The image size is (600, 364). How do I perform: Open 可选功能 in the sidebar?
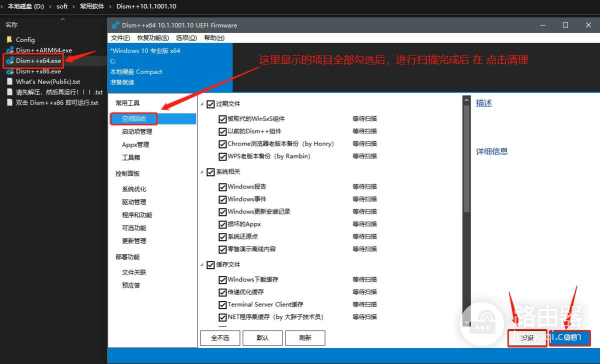[x=134, y=228]
